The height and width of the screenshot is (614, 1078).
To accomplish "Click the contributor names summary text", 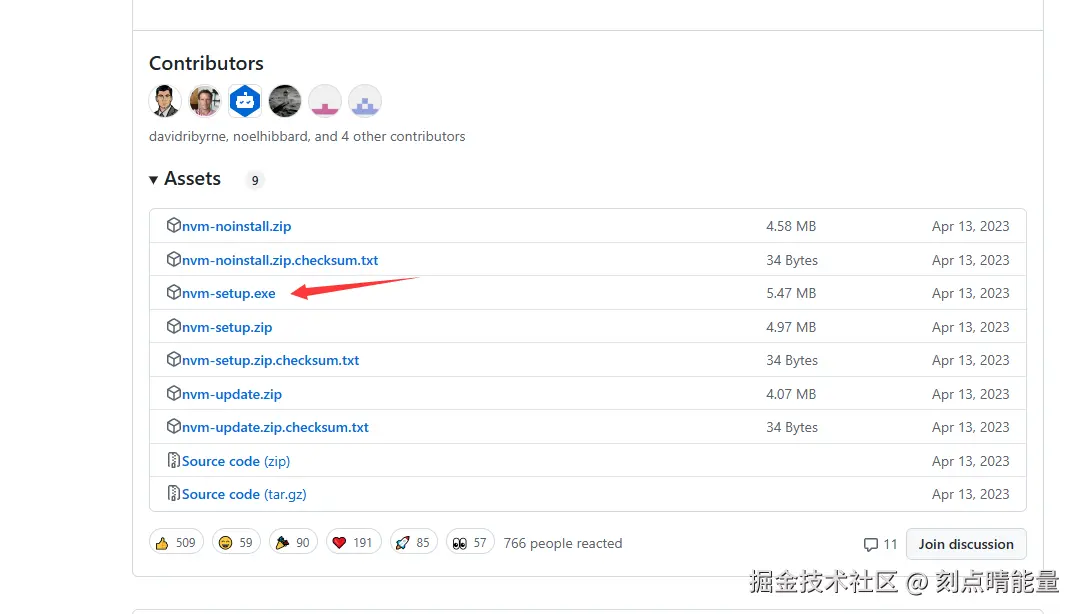I will tap(307, 136).
